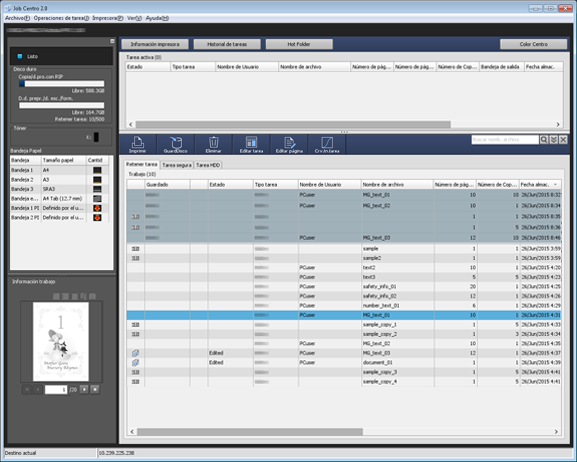Screen dimensions: 577x462
Task: Go to next preview page
Action: pyautogui.click(x=84, y=389)
